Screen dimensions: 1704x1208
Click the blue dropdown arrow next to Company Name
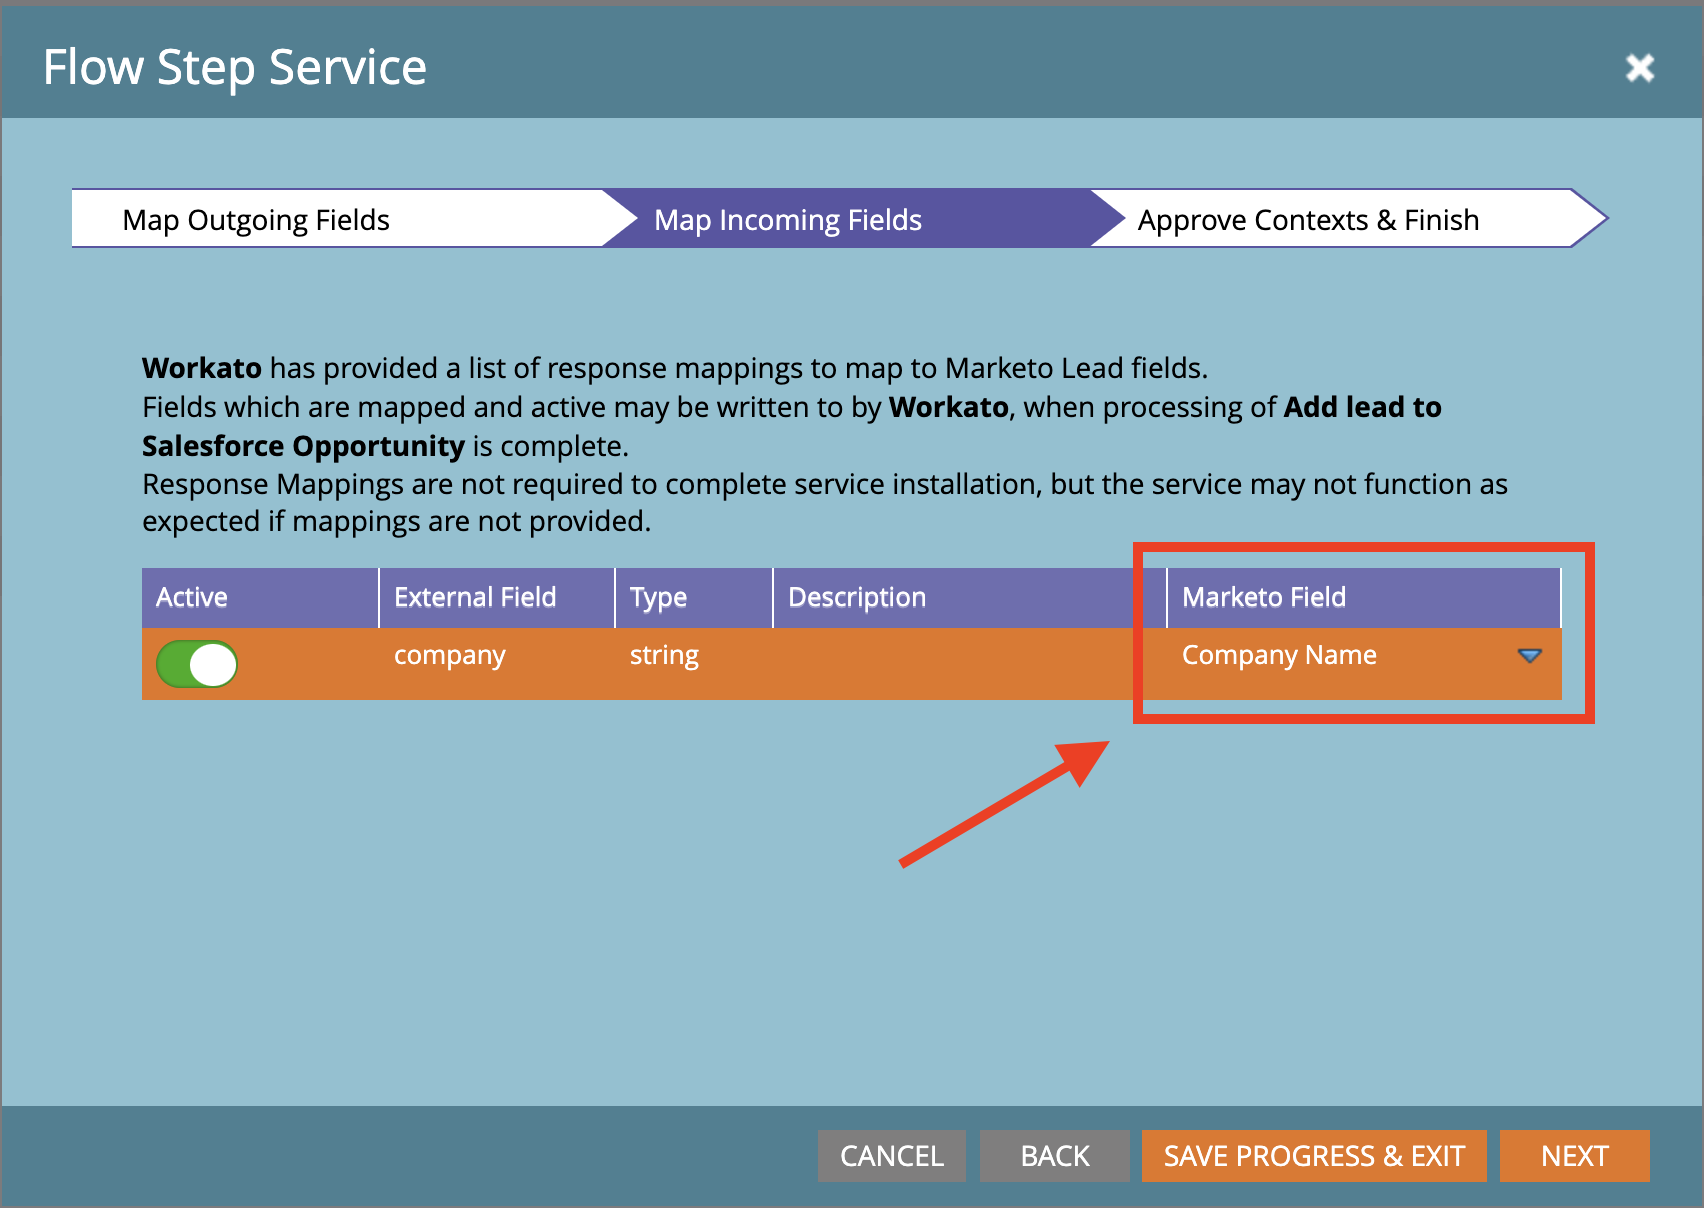tap(1530, 656)
